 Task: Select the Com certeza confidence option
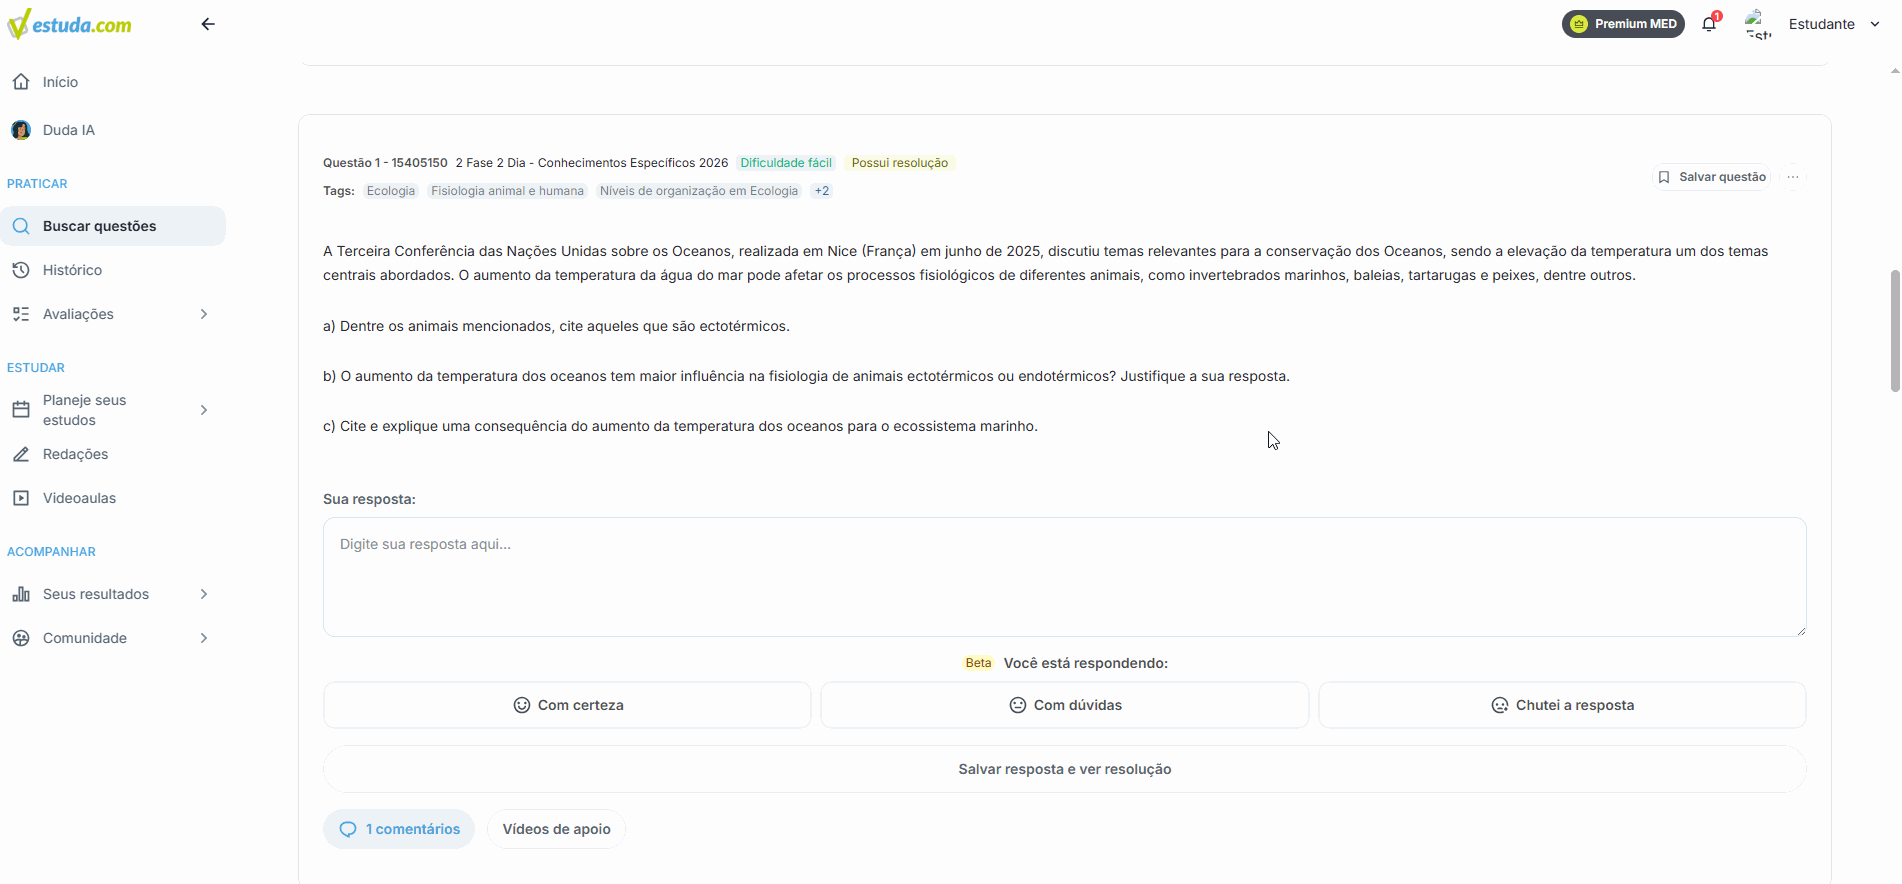pyautogui.click(x=567, y=705)
